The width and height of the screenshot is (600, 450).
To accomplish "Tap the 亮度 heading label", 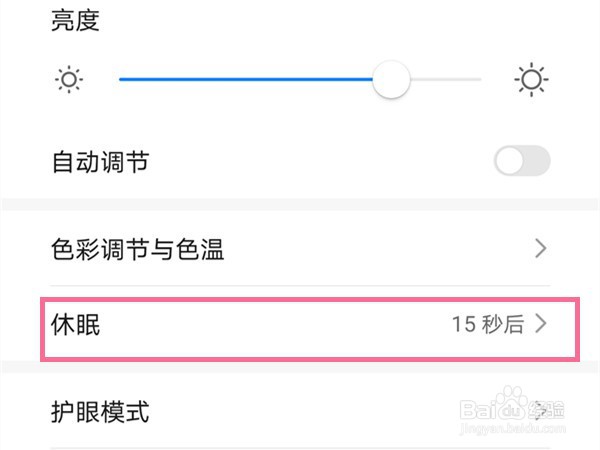I will coord(76,20).
